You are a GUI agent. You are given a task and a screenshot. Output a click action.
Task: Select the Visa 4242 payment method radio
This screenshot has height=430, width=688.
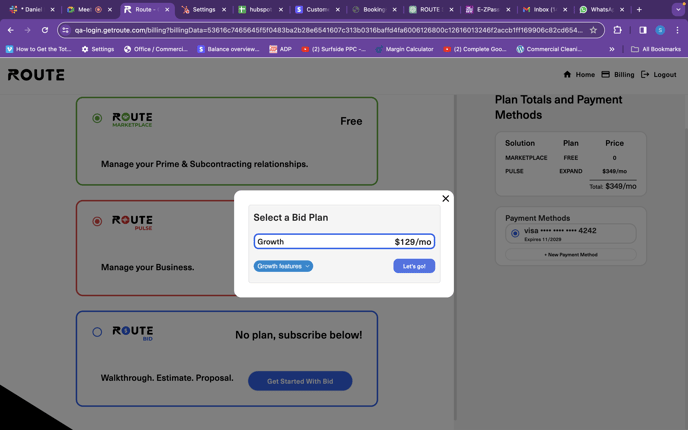[515, 233]
